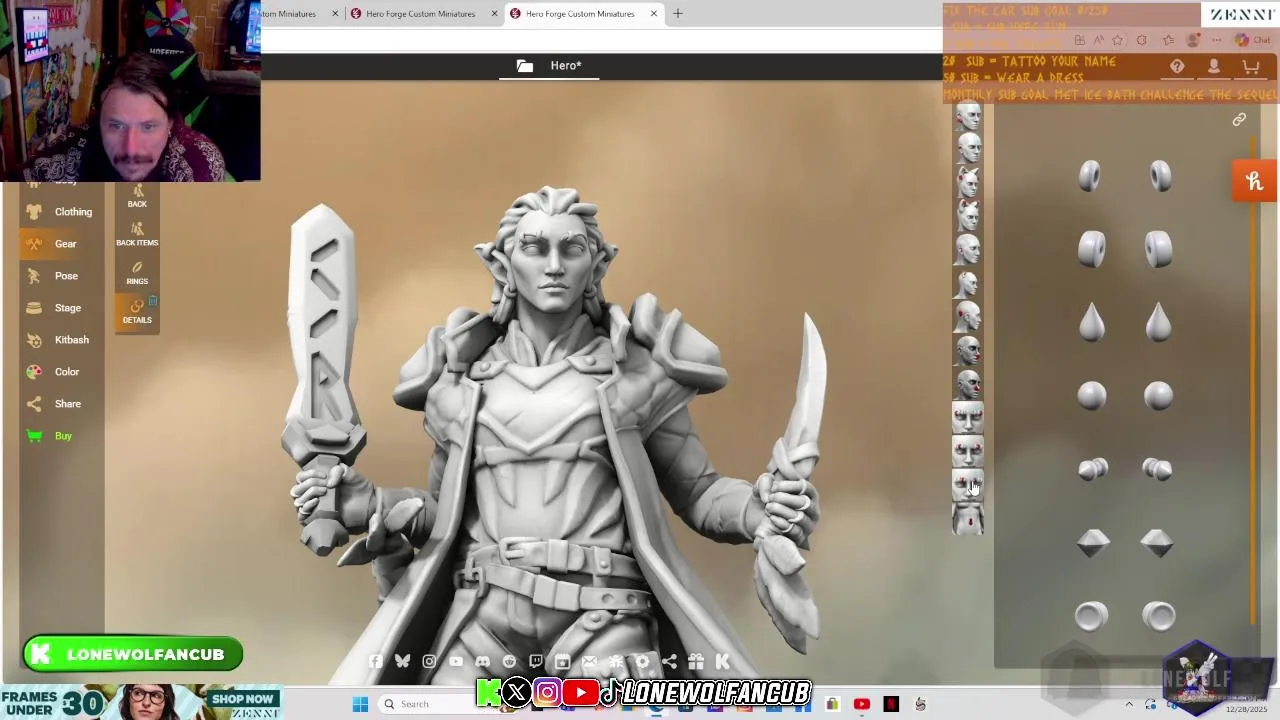Open the calendar icon in footer bar
Screen dimensions: 1280x720
[562, 661]
